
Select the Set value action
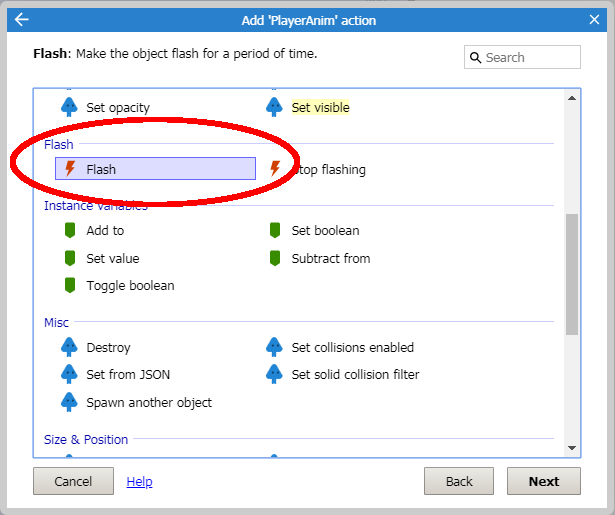pyautogui.click(x=112, y=258)
